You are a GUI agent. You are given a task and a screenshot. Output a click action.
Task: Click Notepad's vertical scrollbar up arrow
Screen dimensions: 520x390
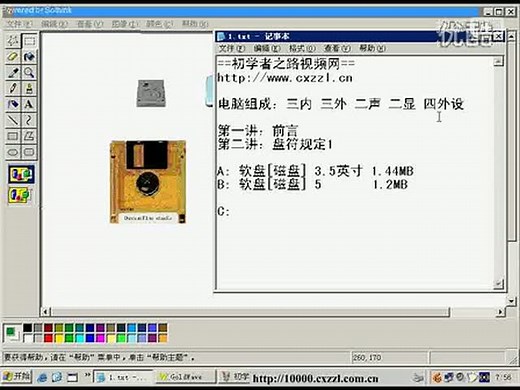click(498, 61)
